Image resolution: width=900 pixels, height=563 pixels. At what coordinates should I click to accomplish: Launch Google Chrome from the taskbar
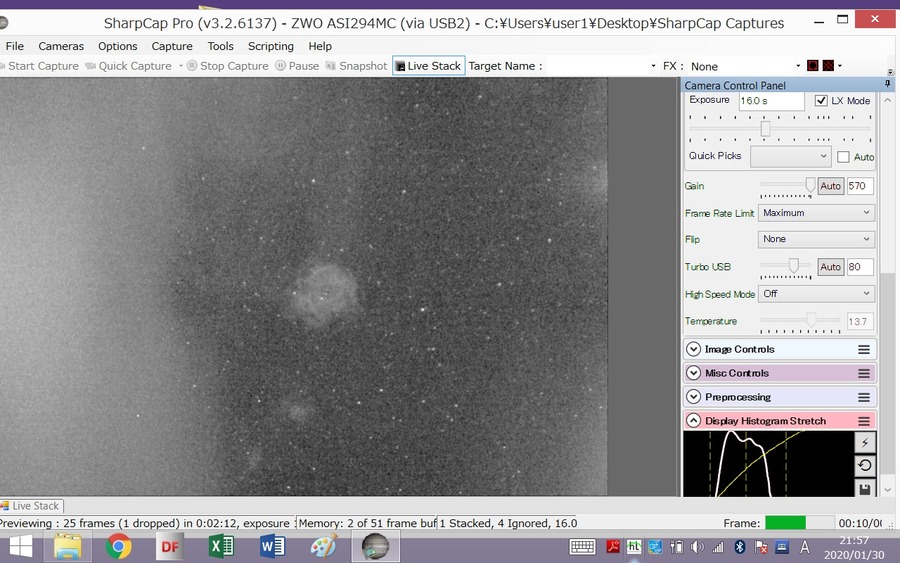click(x=118, y=546)
